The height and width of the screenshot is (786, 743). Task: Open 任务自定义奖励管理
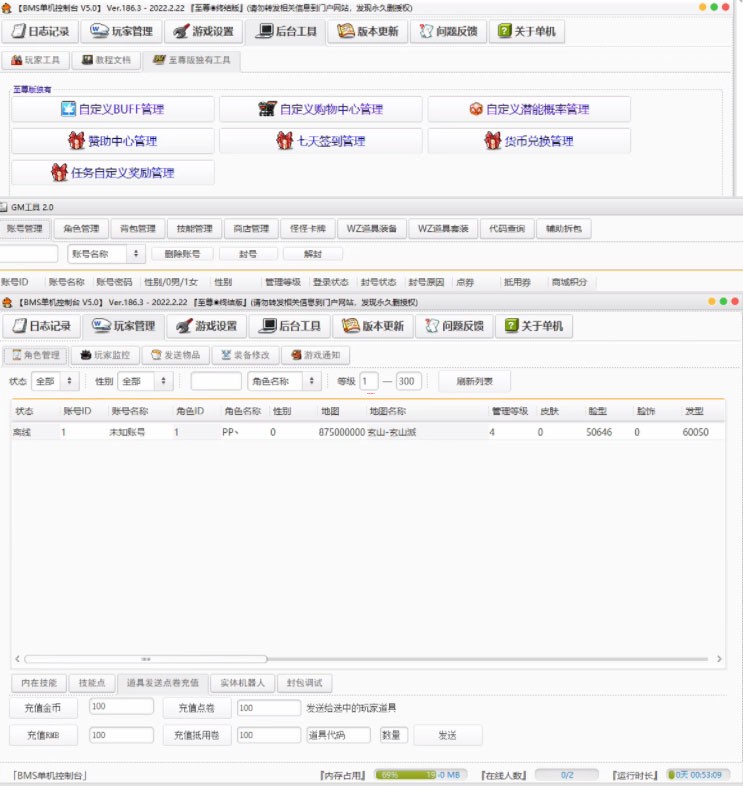pyautogui.click(x=113, y=172)
